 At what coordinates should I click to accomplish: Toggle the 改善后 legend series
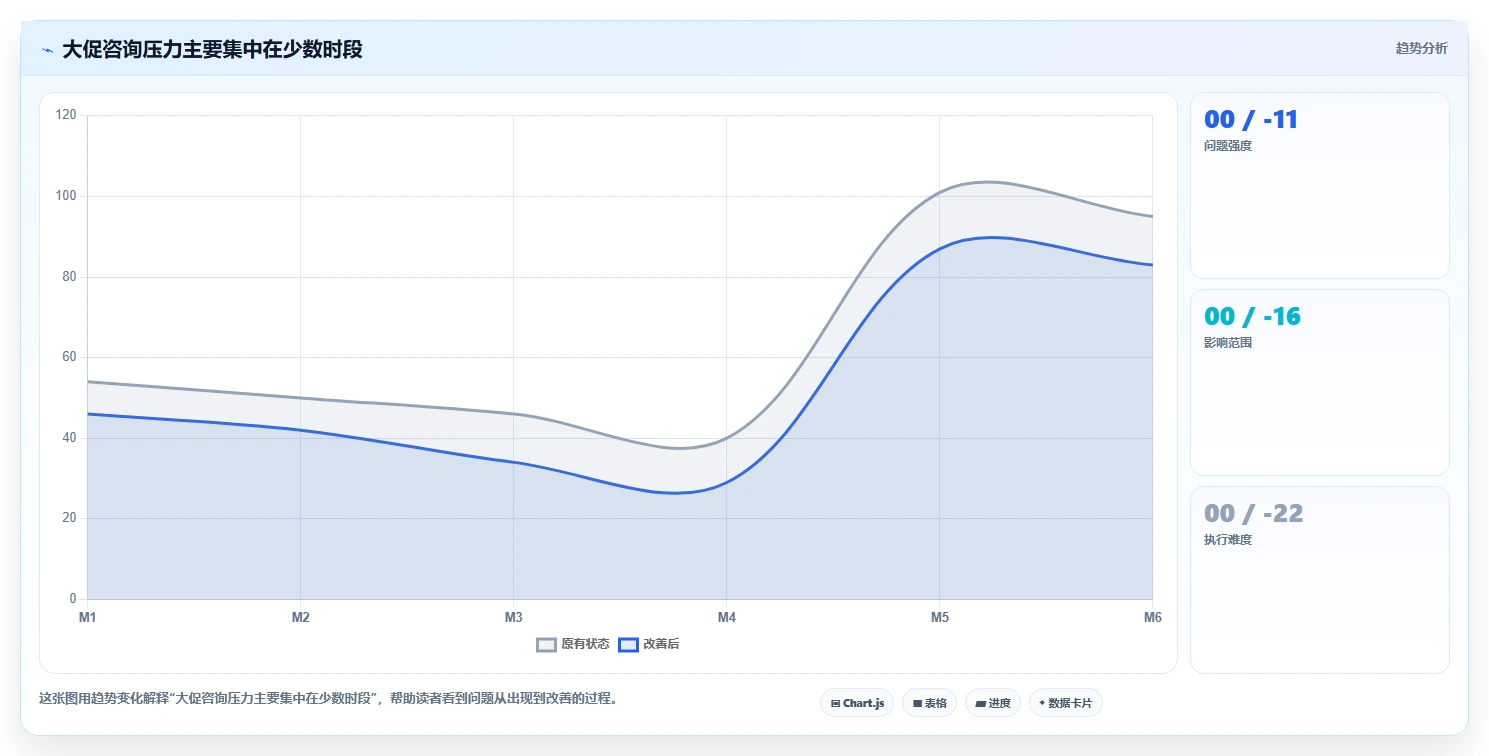649,645
